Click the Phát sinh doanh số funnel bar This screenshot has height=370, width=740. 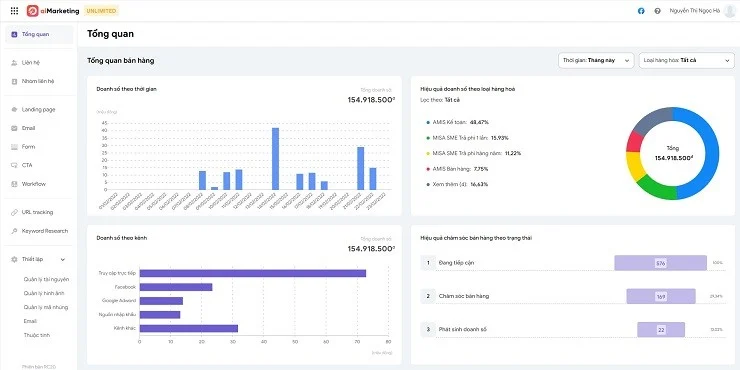[661, 330]
